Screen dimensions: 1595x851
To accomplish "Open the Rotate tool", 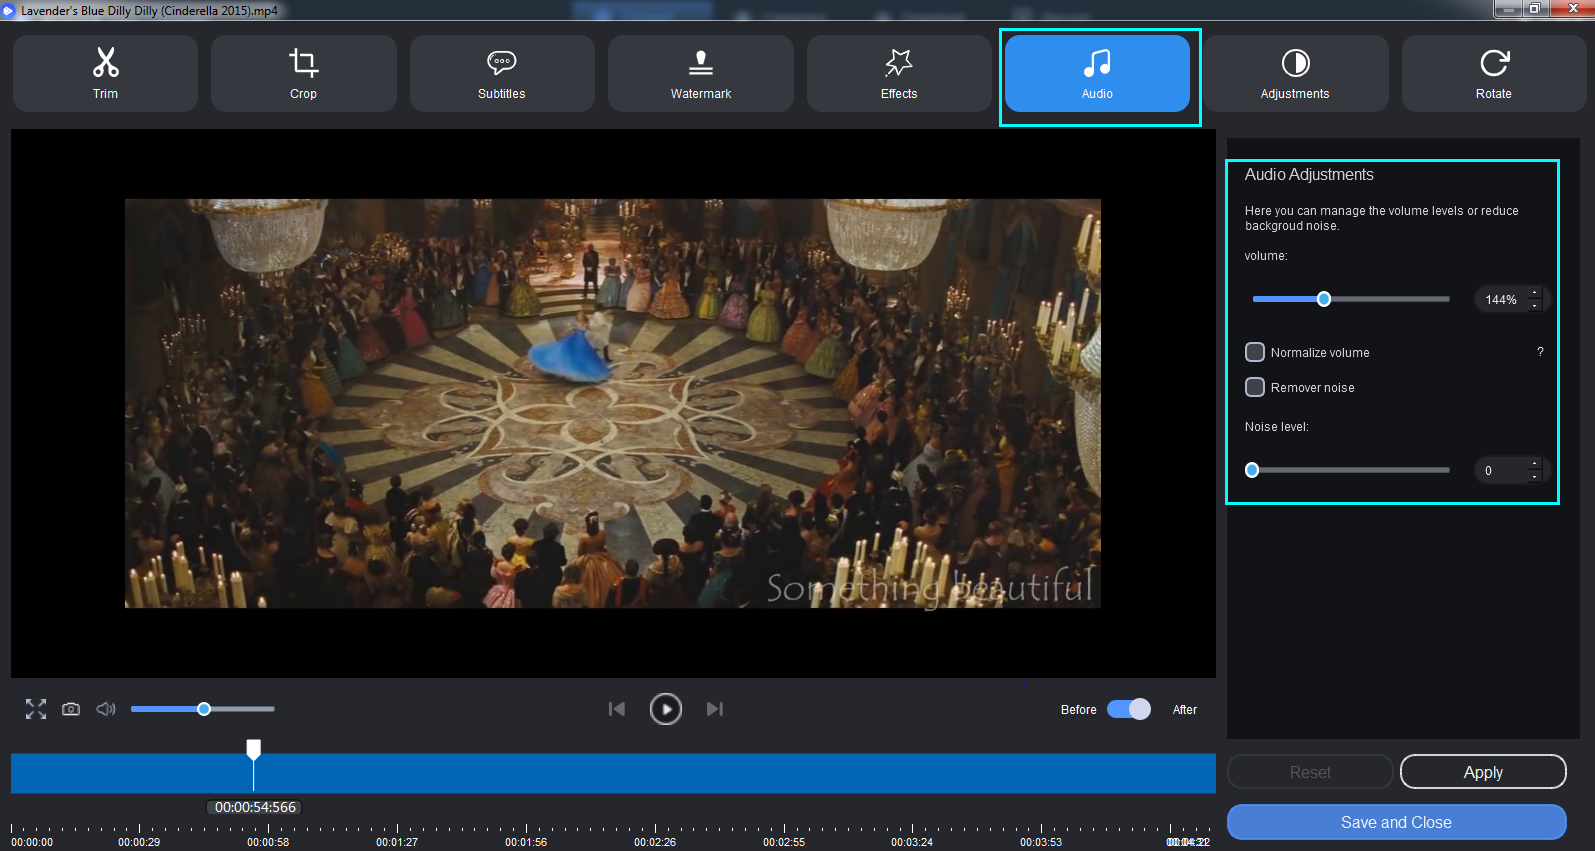I will [1494, 73].
